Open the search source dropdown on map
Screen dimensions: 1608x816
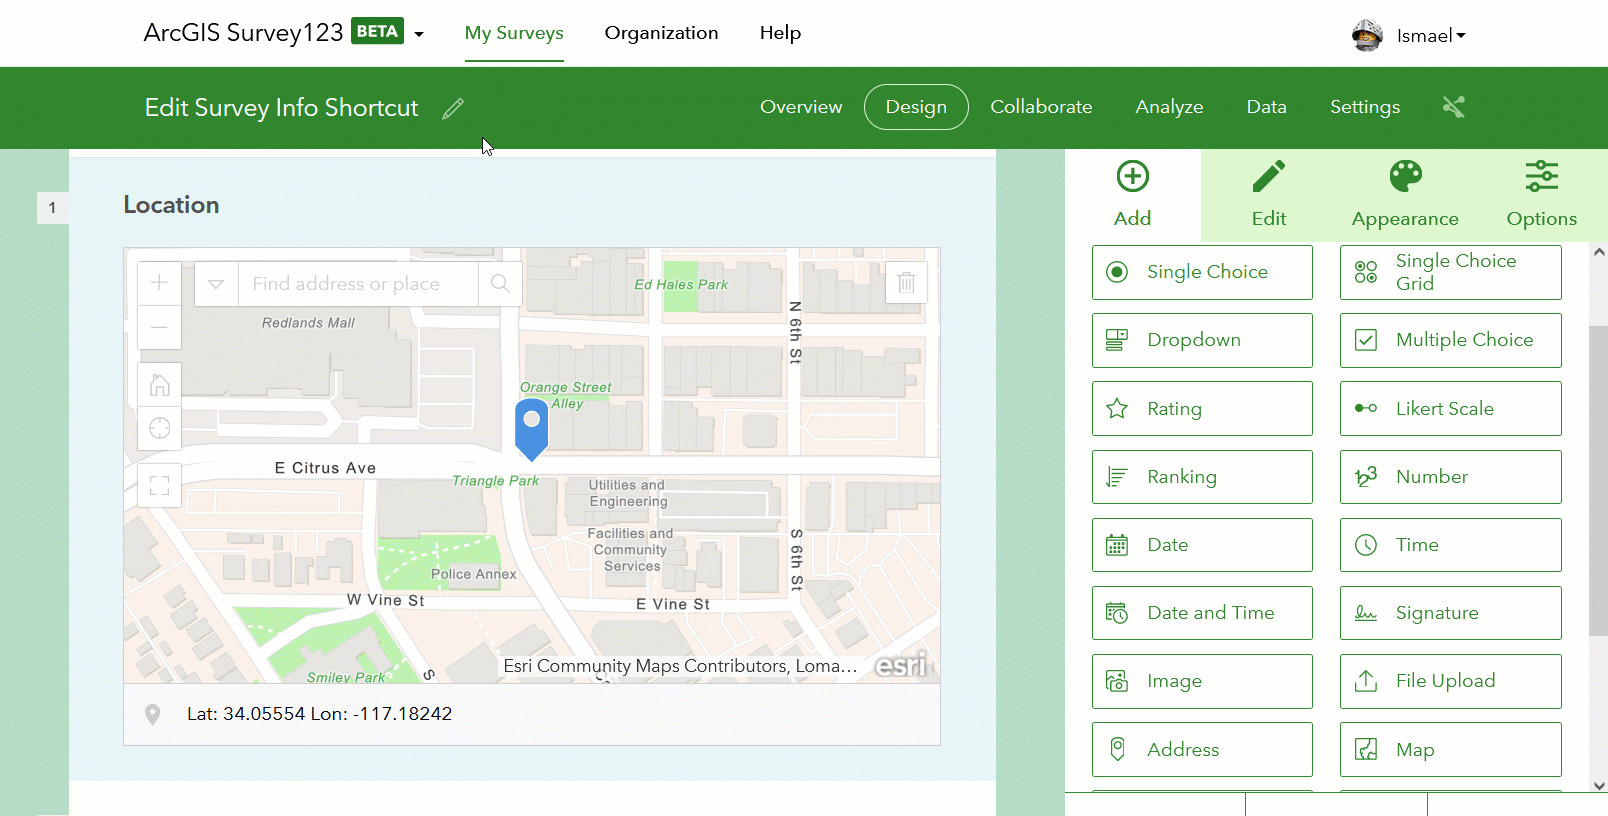click(x=216, y=284)
